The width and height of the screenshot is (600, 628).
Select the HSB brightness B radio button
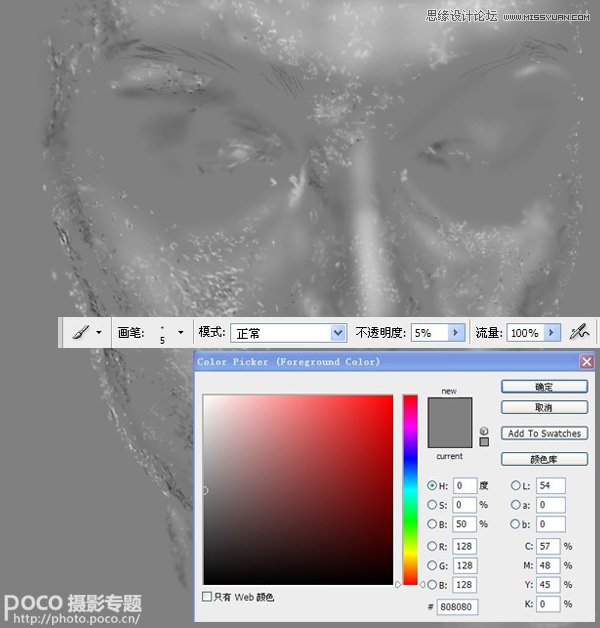click(x=432, y=524)
